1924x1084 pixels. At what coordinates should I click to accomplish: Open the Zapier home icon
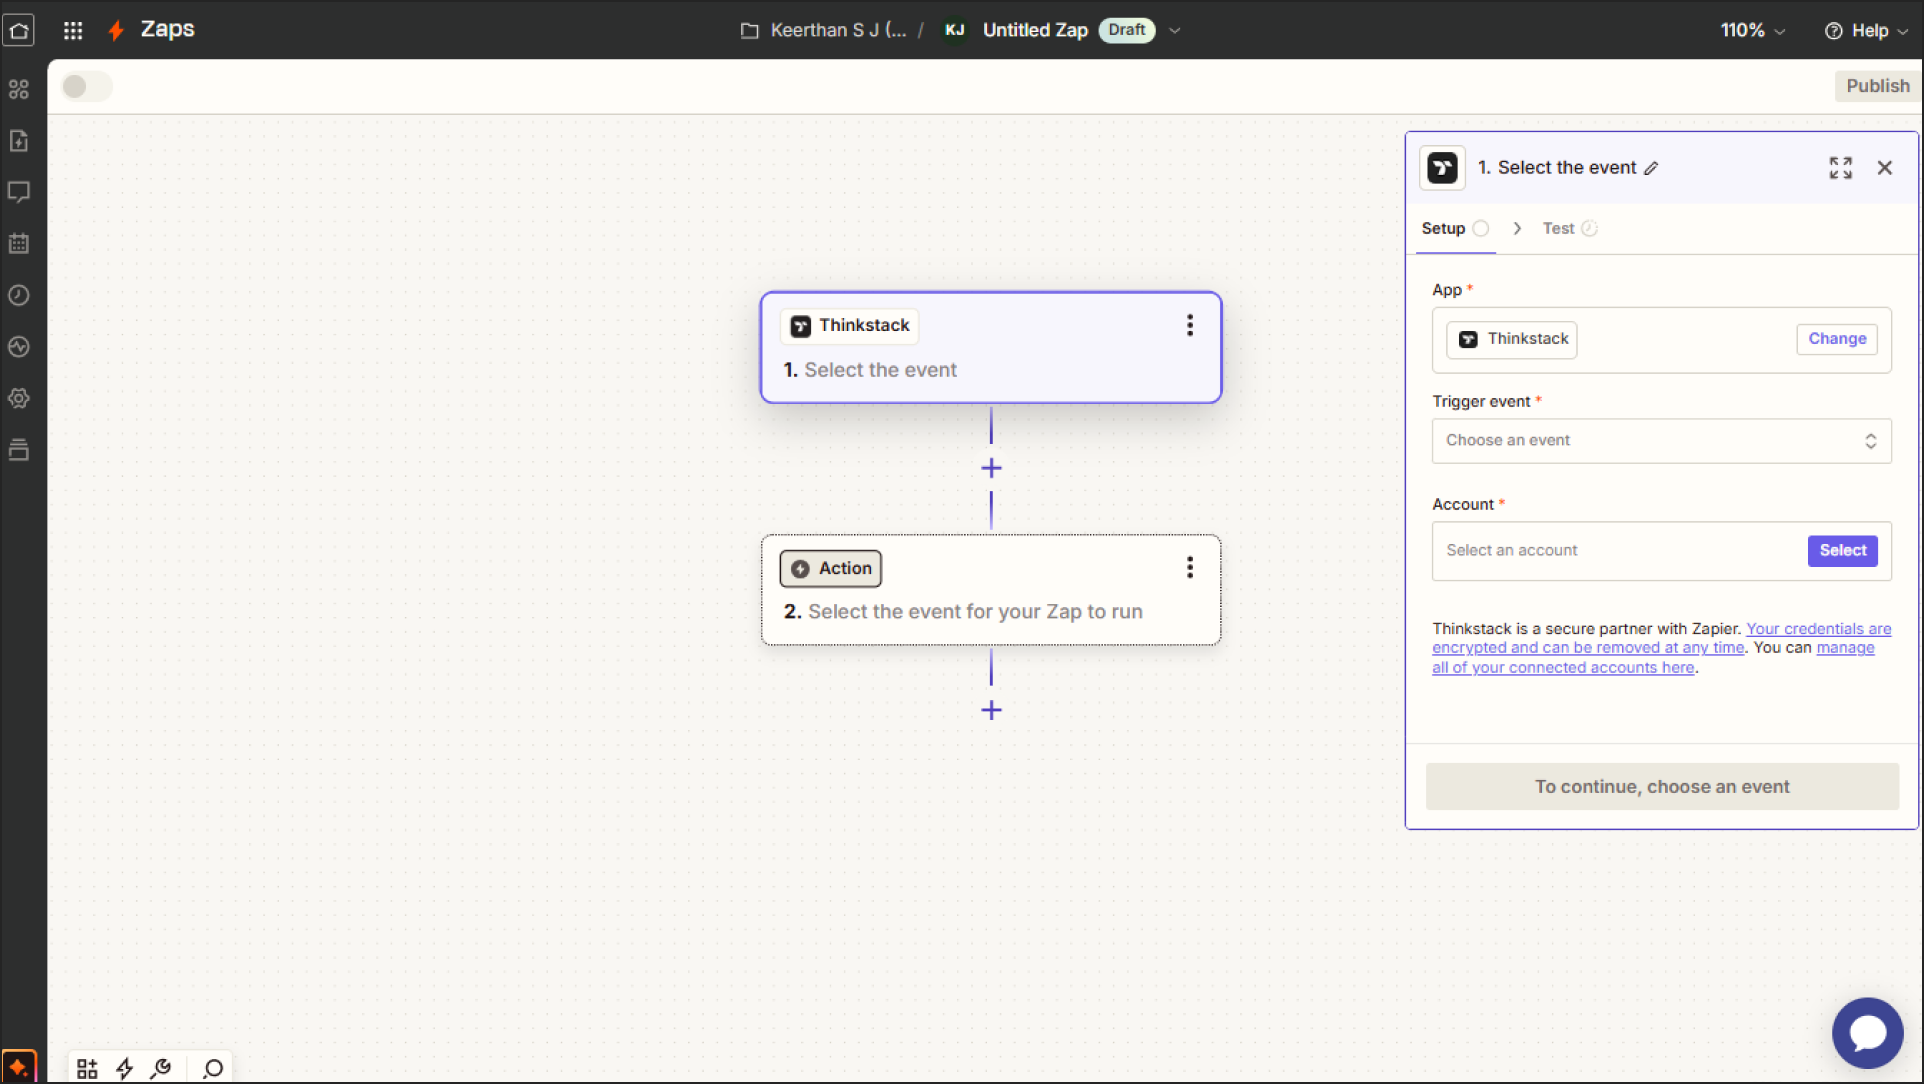point(19,30)
